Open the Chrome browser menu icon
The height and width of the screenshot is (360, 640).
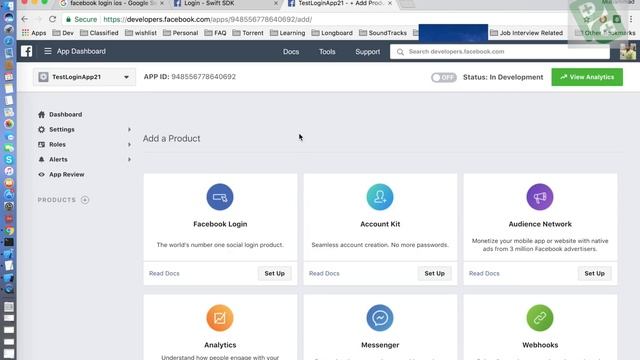pyautogui.click(x=631, y=19)
